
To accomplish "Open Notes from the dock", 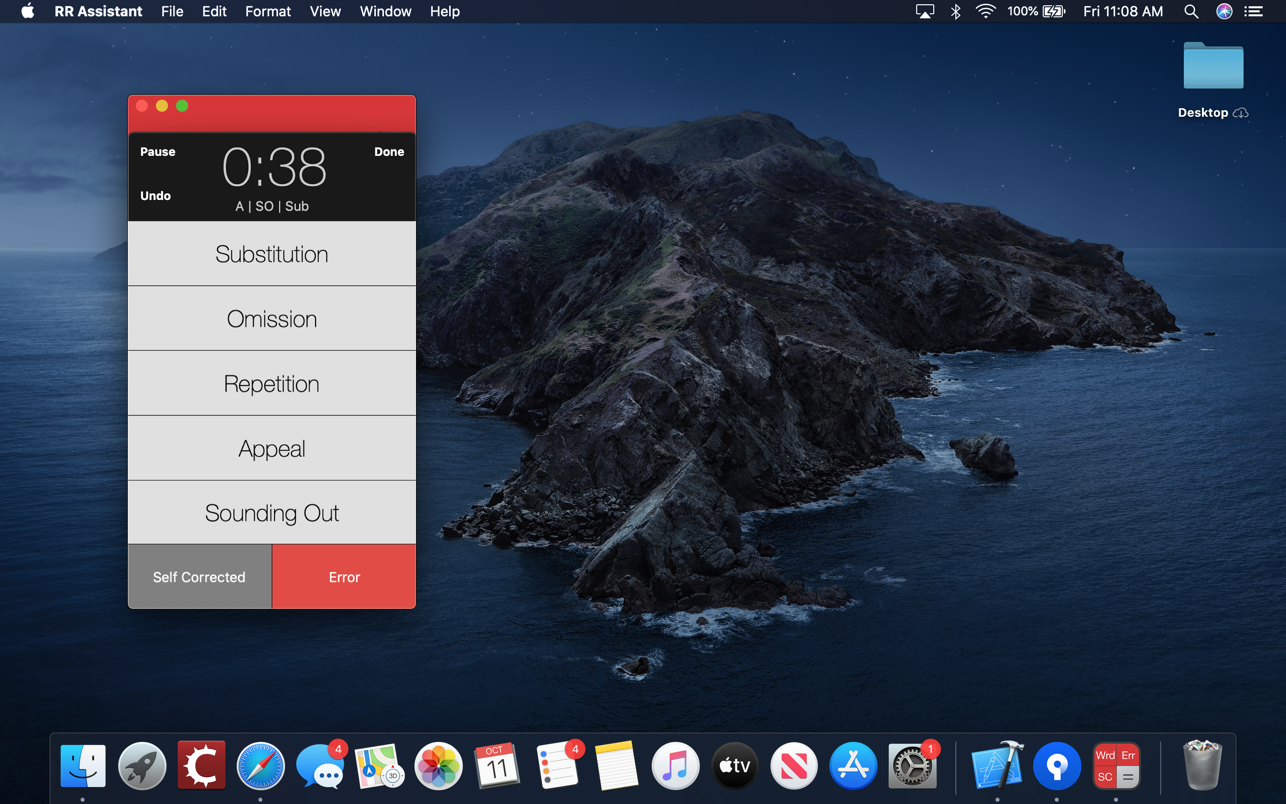I will click(616, 766).
